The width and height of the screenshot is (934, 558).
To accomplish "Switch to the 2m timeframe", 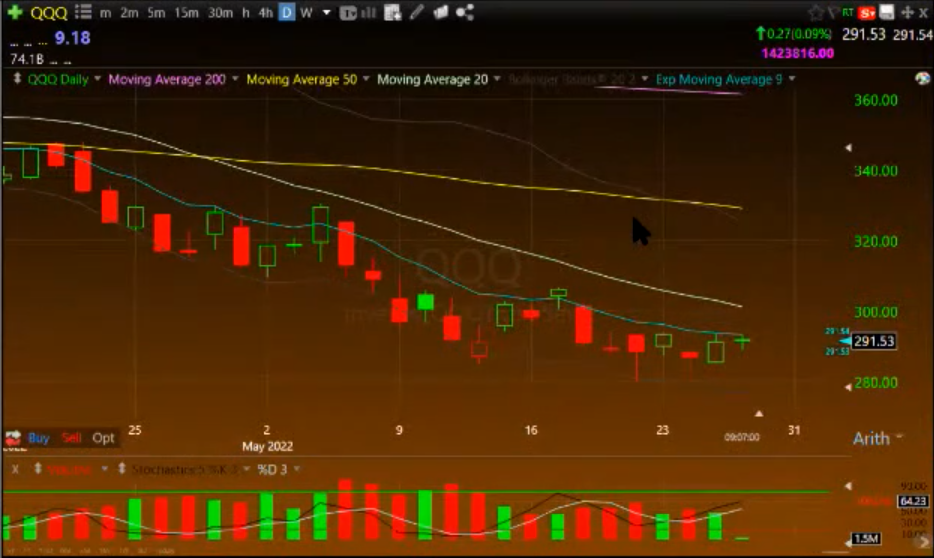I will click(129, 13).
